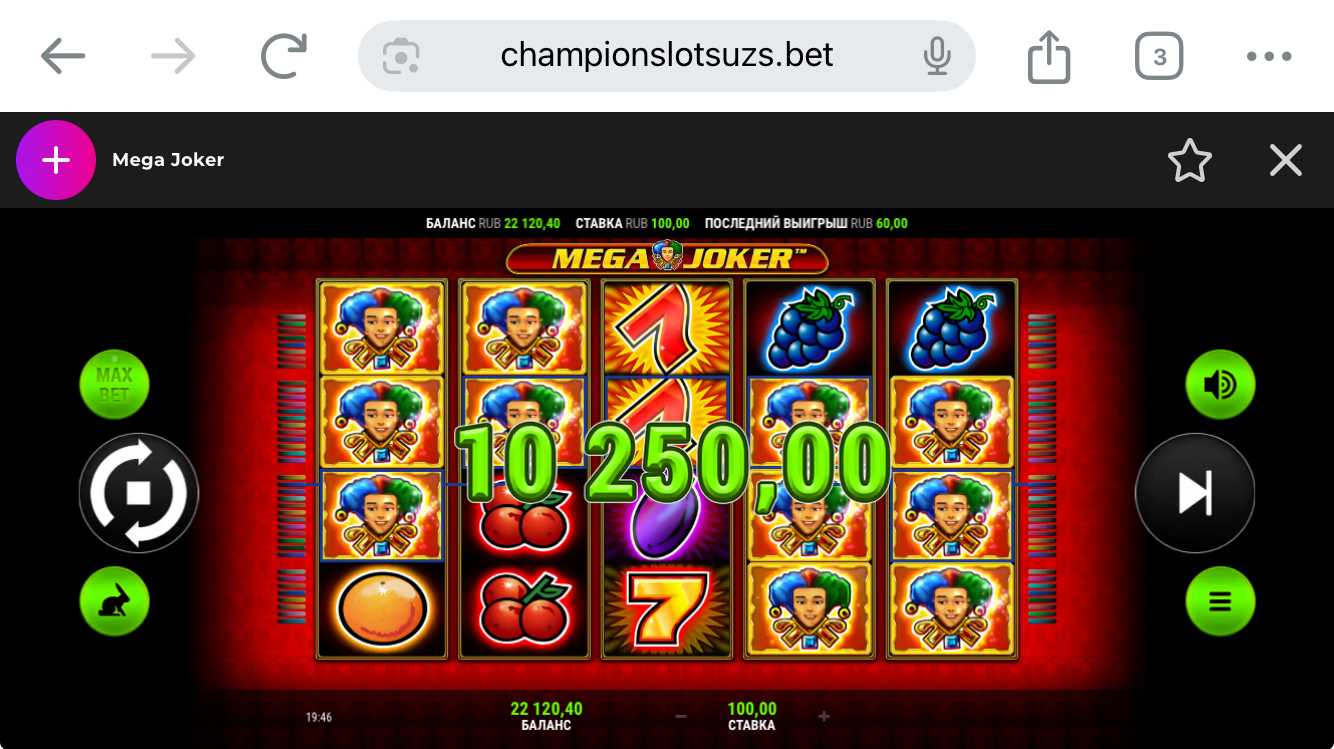Reload the page in the browser

[283, 57]
